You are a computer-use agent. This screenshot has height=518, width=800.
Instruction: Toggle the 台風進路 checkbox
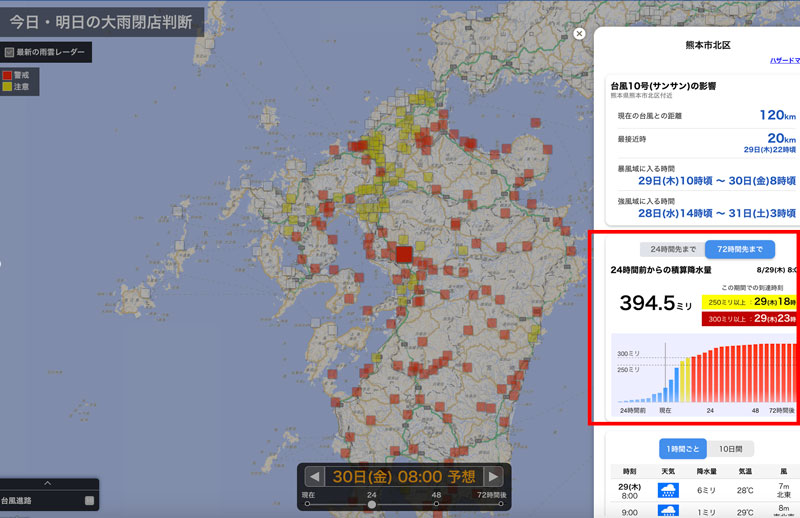[x=89, y=500]
